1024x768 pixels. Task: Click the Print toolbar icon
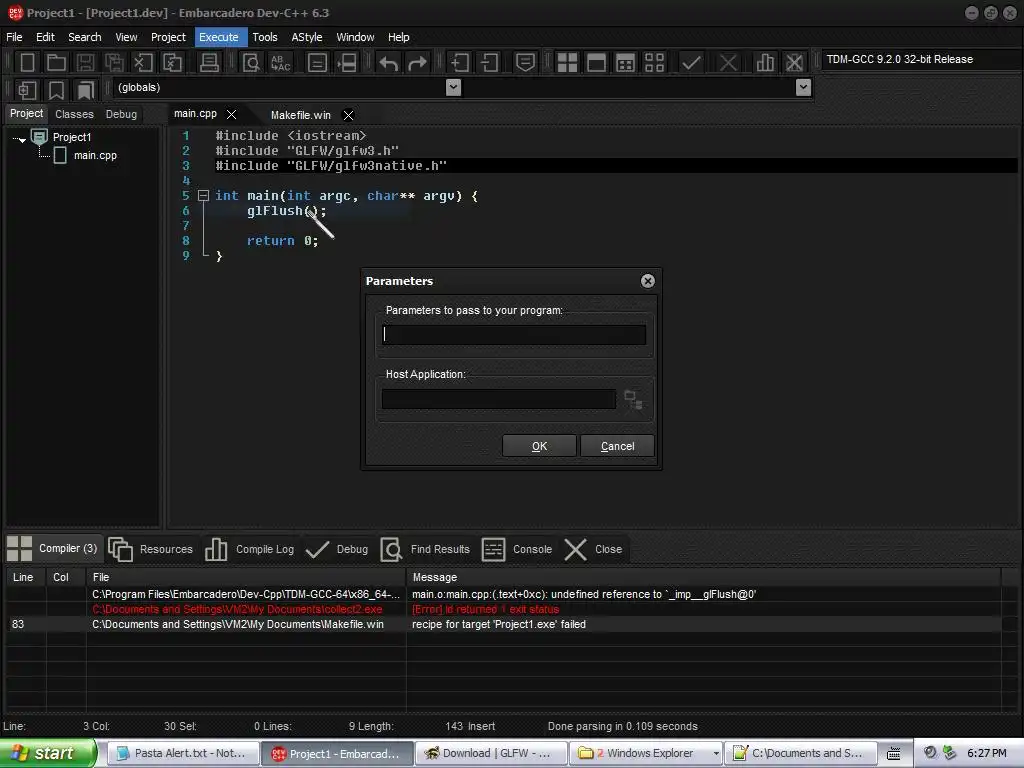209,63
